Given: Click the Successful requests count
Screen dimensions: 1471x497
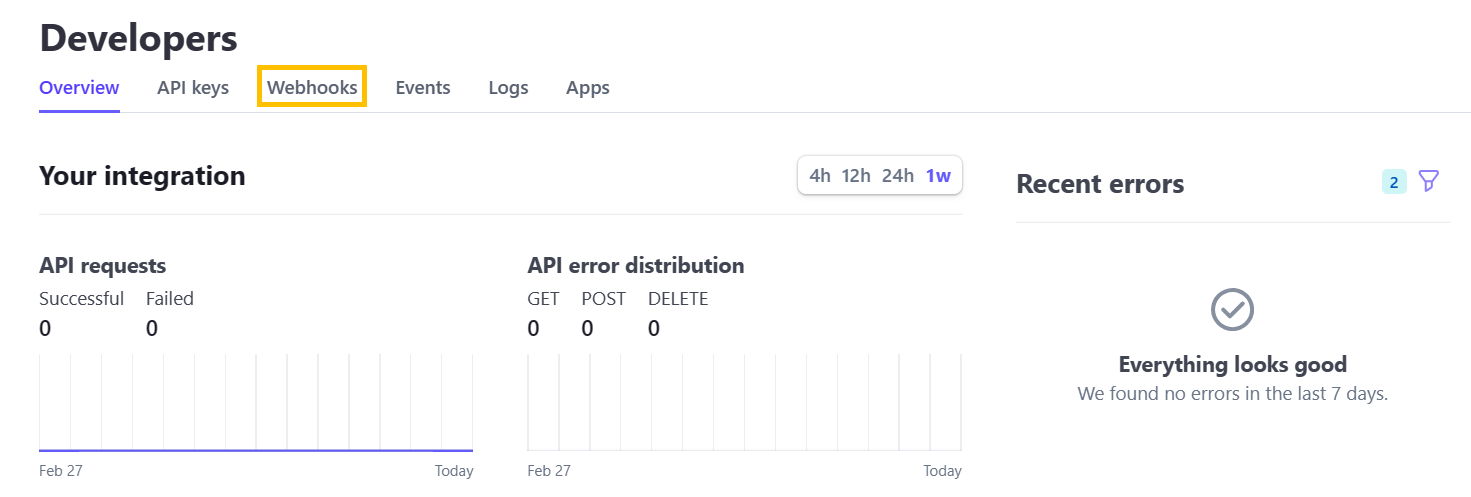Looking at the screenshot, I should (x=45, y=328).
